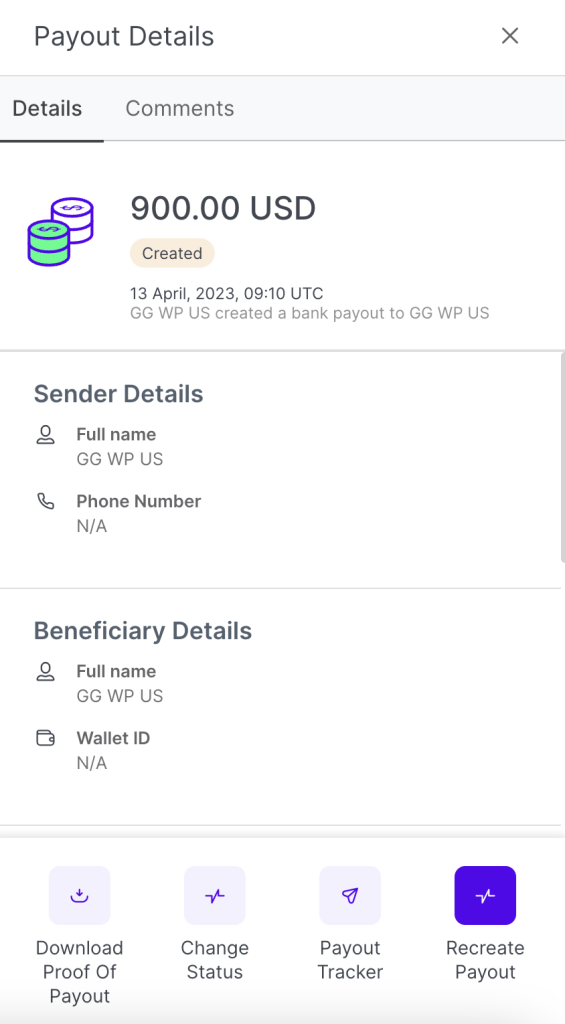Screen dimensions: 565x1024
Task: Click the Download Proof Of Payout icon
Action: pyautogui.click(x=80, y=895)
